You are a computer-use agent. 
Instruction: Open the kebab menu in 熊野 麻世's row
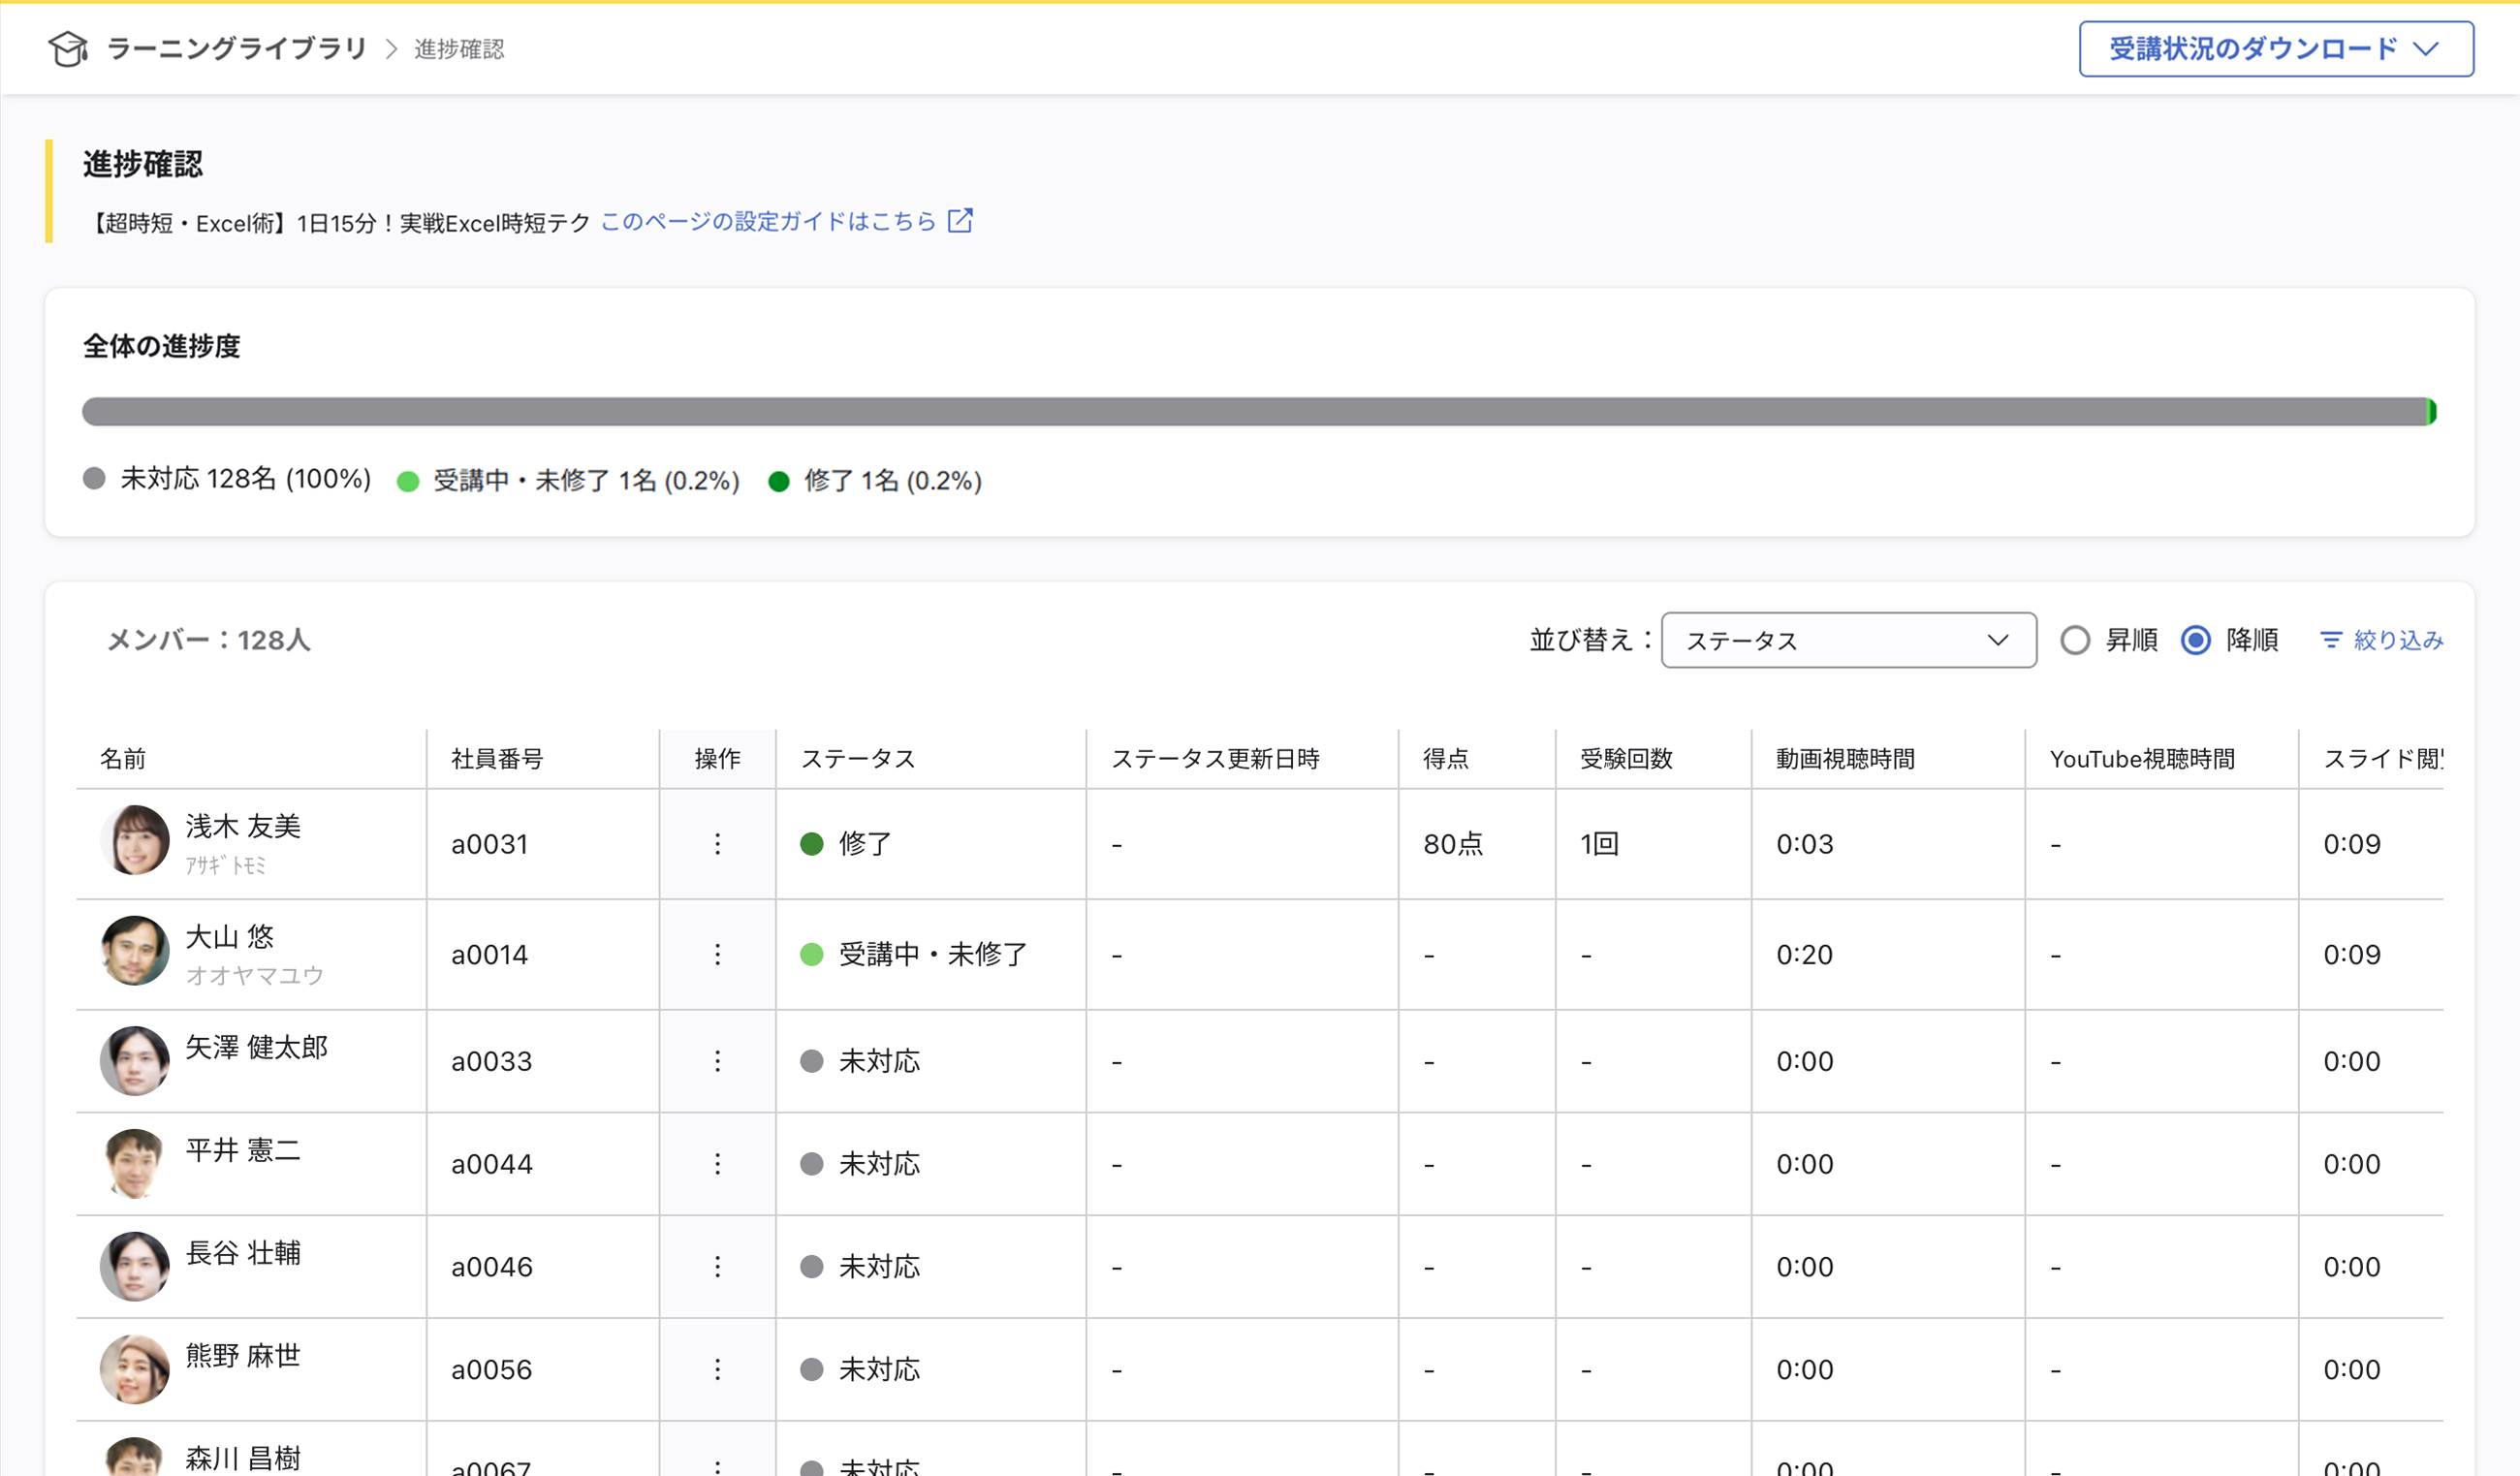point(717,1369)
